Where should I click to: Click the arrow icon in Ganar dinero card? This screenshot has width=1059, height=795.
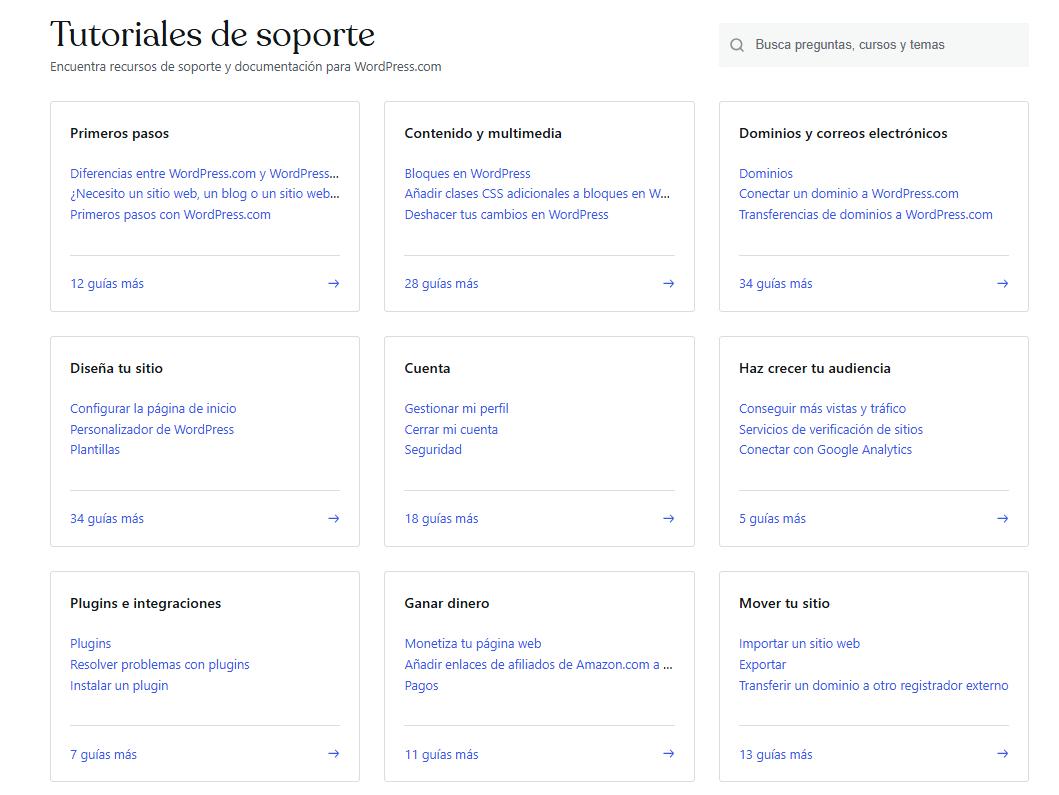pyautogui.click(x=668, y=754)
